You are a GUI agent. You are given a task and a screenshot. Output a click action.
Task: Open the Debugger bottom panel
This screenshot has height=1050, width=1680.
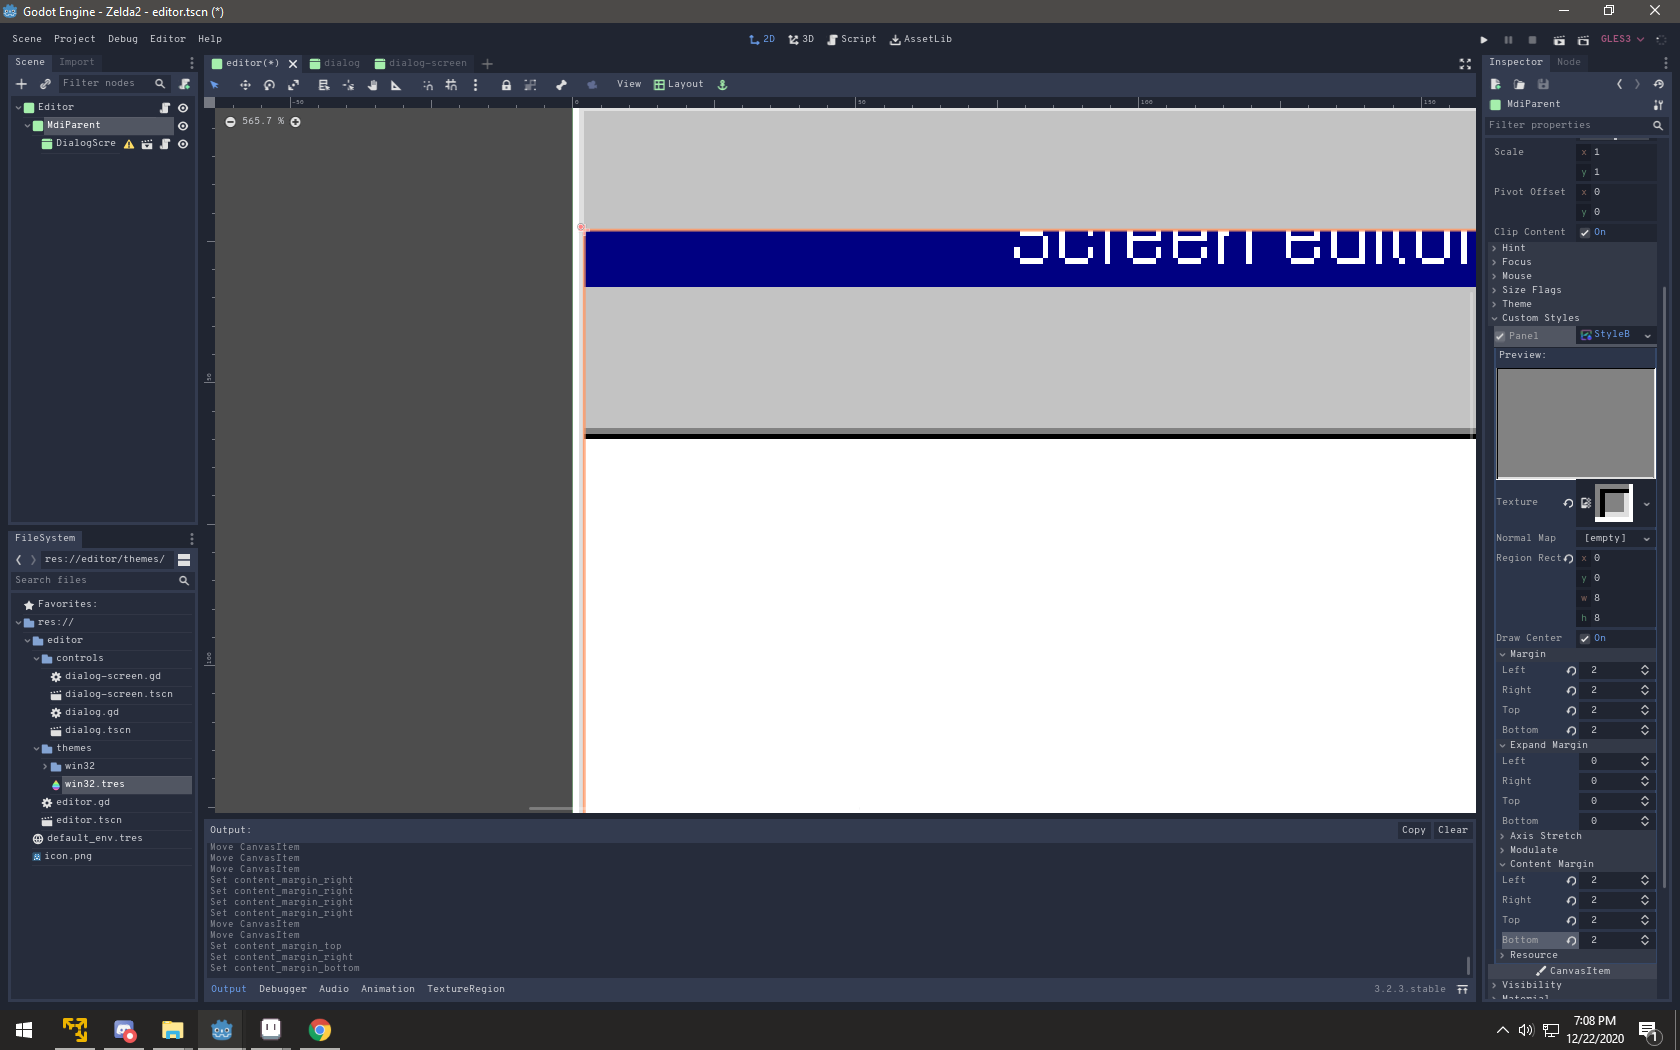(282, 988)
